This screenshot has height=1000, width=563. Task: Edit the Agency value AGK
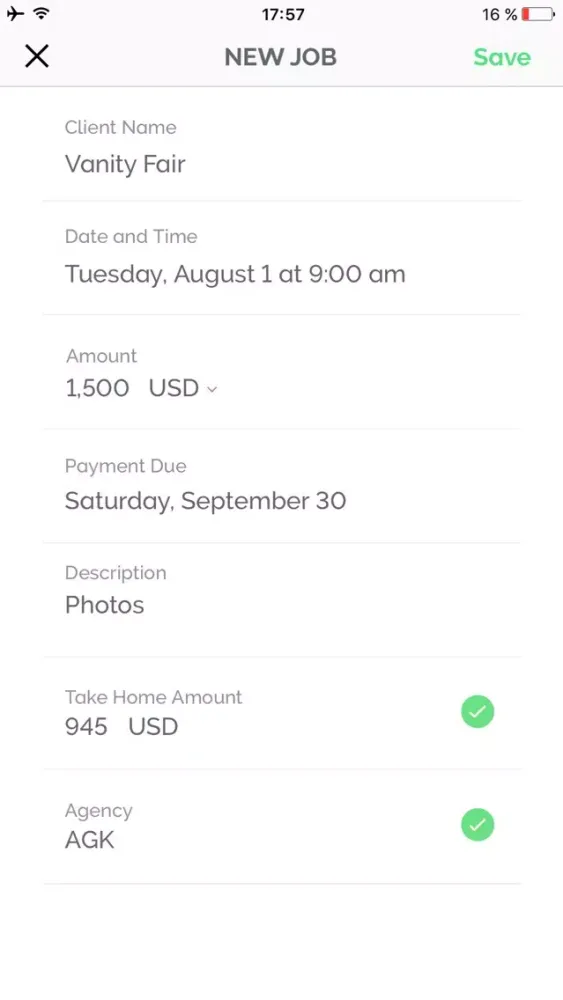coord(90,840)
